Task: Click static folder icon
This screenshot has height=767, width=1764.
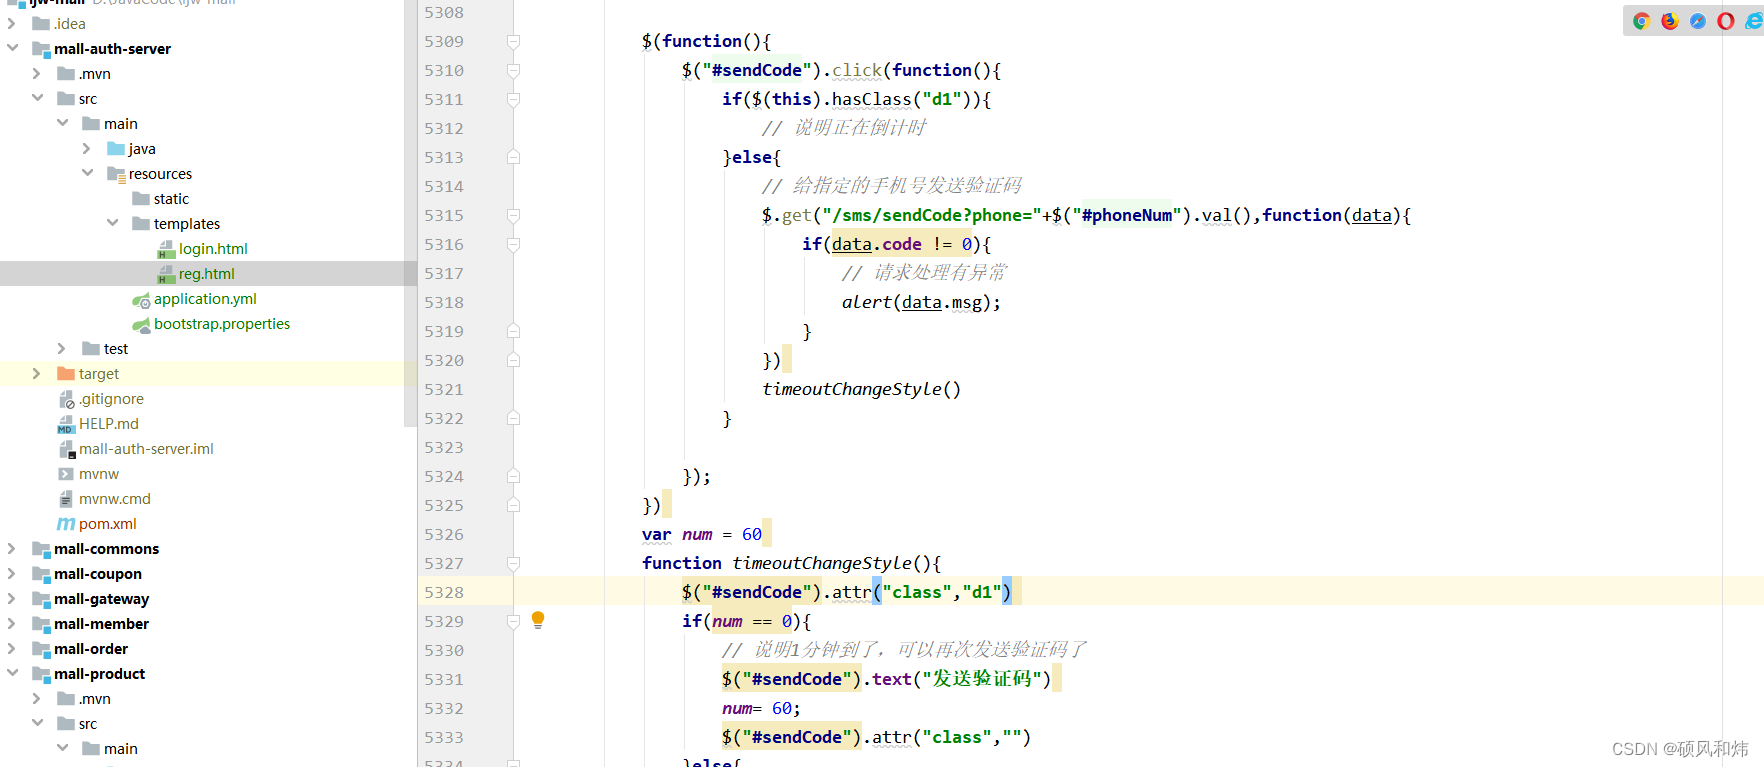Action: (141, 199)
